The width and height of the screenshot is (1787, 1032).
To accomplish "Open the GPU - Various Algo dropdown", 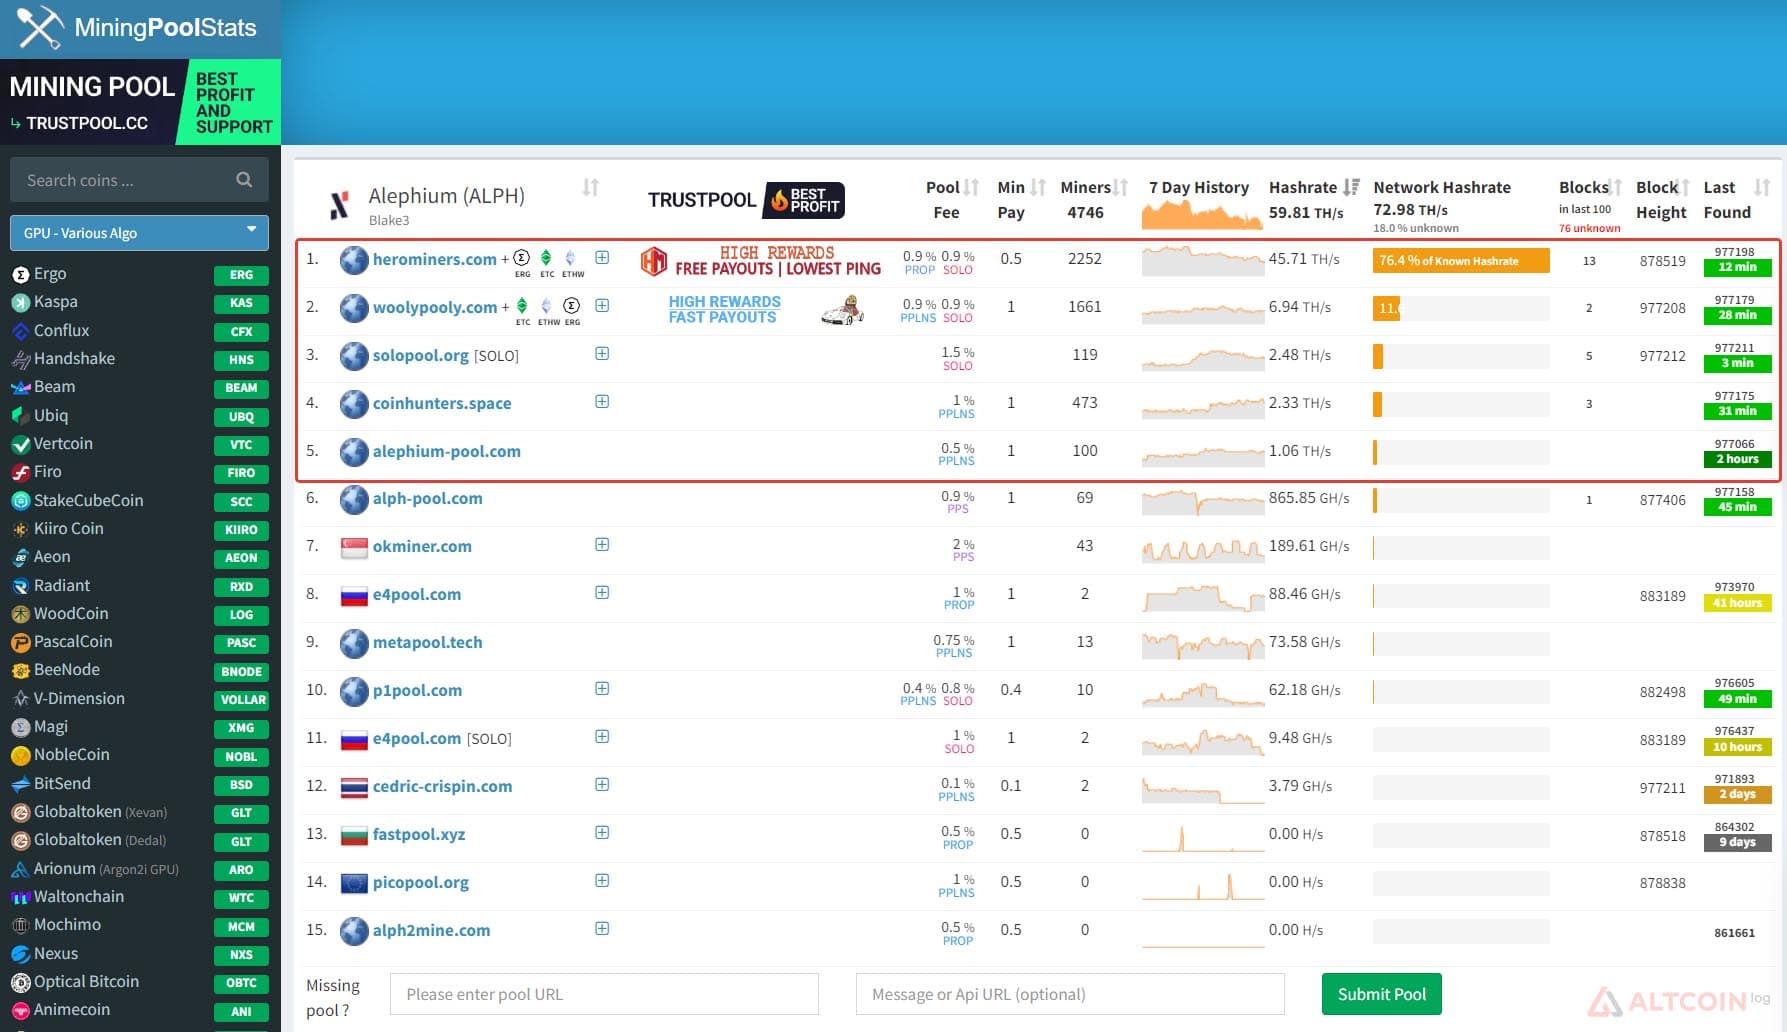I will coord(139,233).
